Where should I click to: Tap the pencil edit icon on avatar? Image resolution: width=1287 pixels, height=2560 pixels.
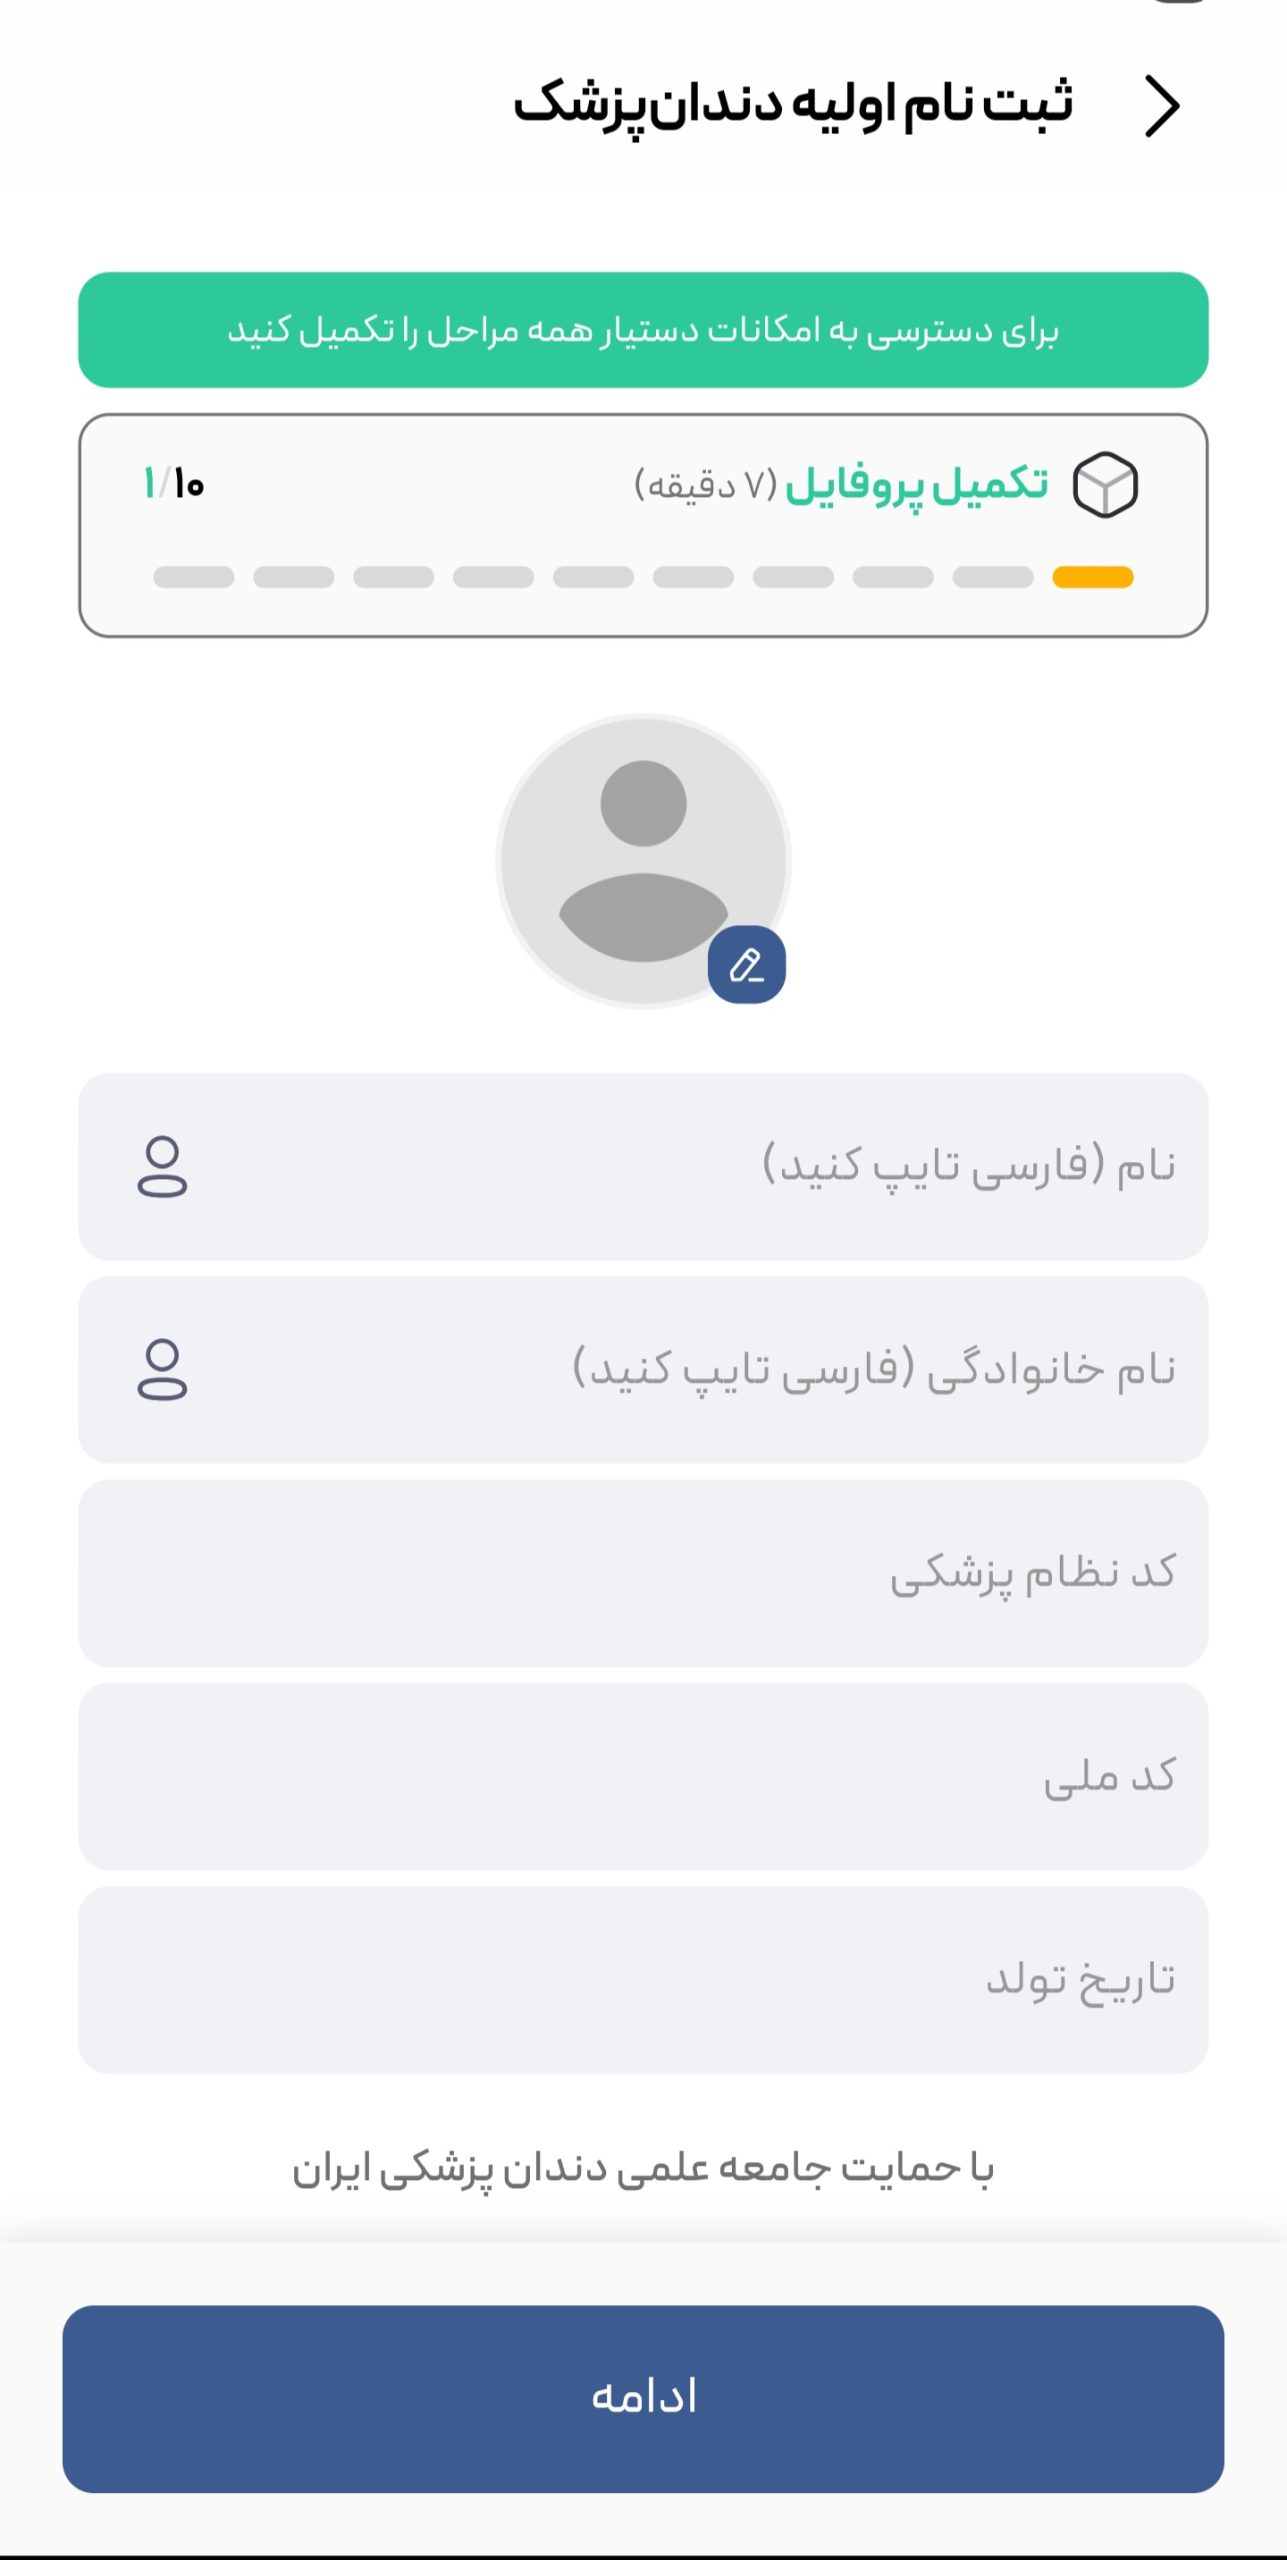[746, 965]
